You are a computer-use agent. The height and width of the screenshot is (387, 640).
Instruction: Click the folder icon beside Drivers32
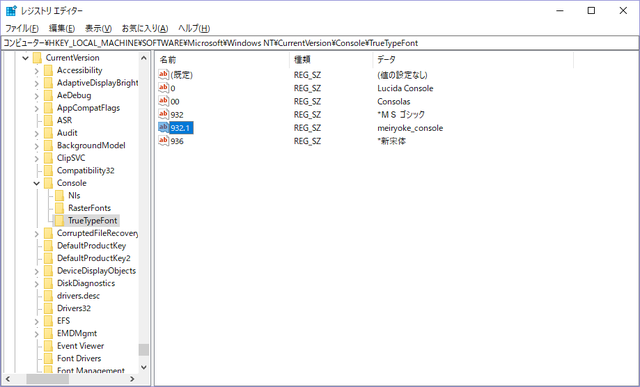click(48, 308)
